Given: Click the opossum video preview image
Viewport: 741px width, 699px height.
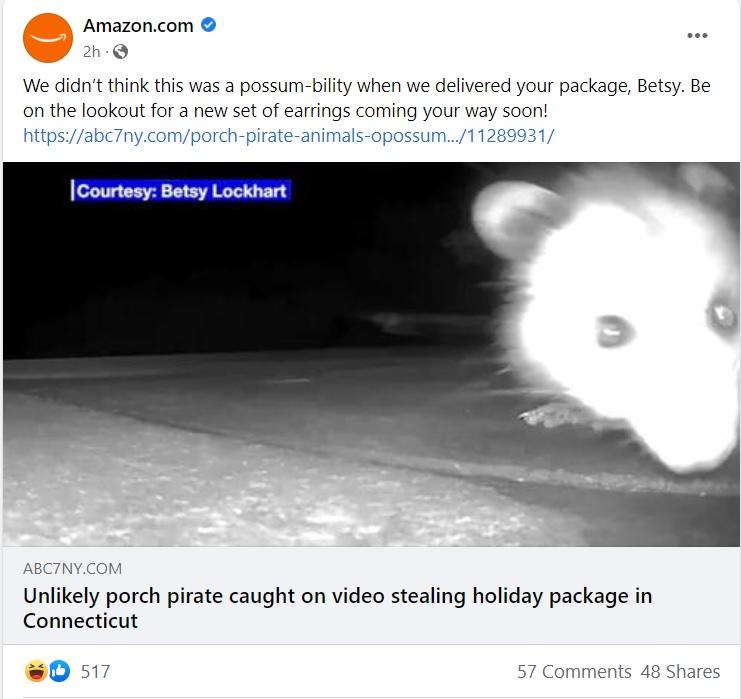Looking at the screenshot, I should pyautogui.click(x=371, y=354).
